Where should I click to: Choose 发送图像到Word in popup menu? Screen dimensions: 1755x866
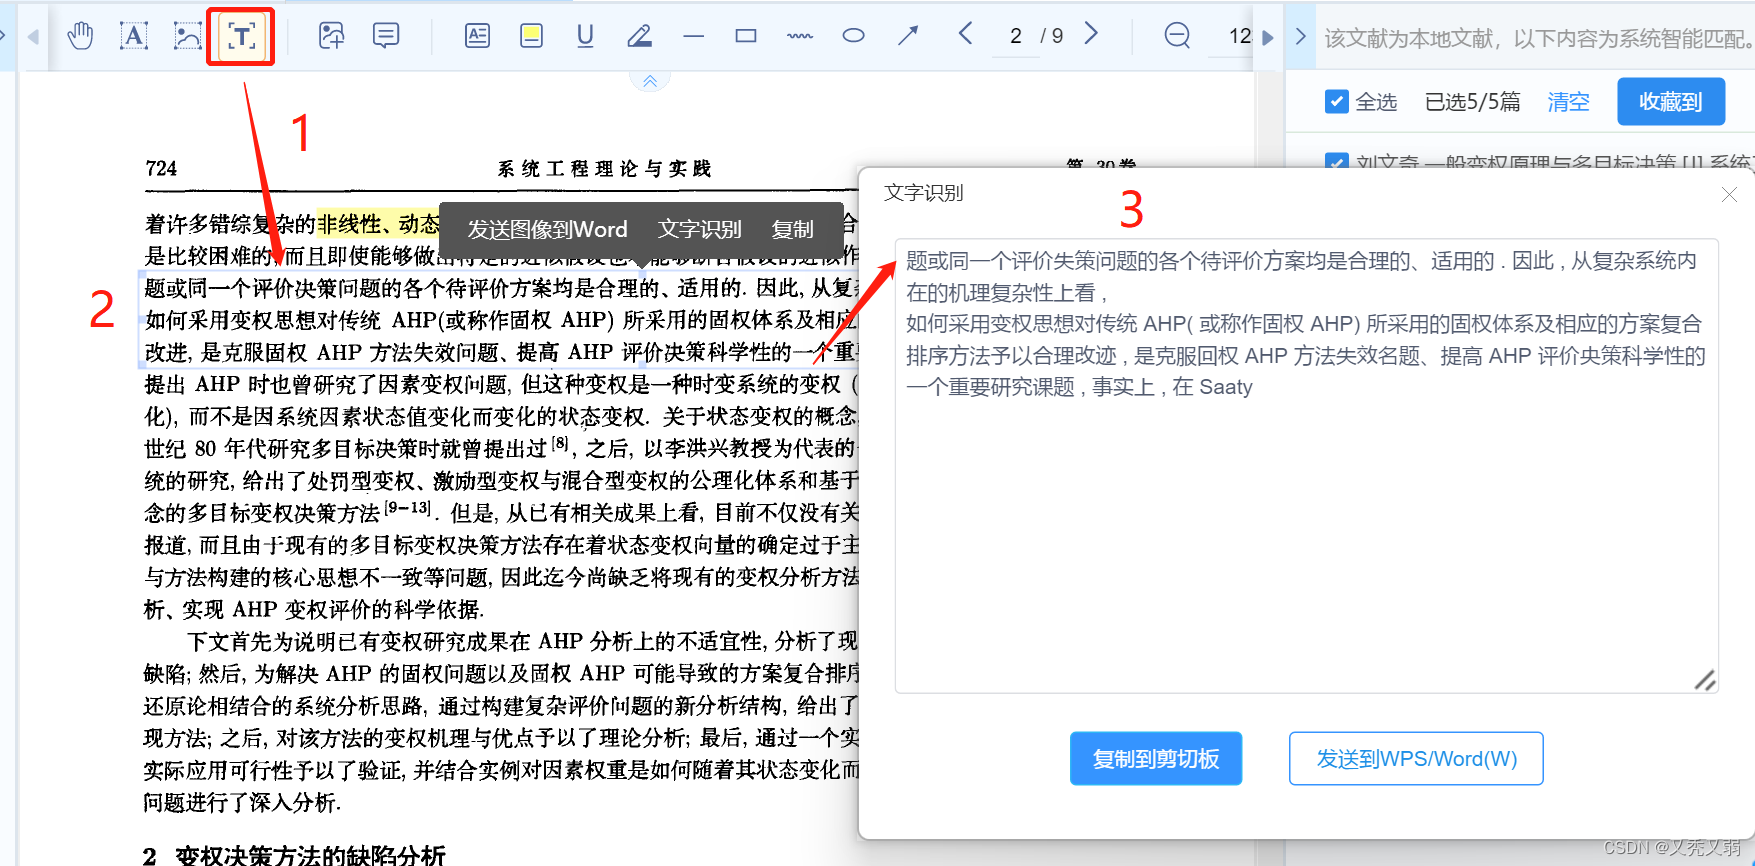[547, 229]
